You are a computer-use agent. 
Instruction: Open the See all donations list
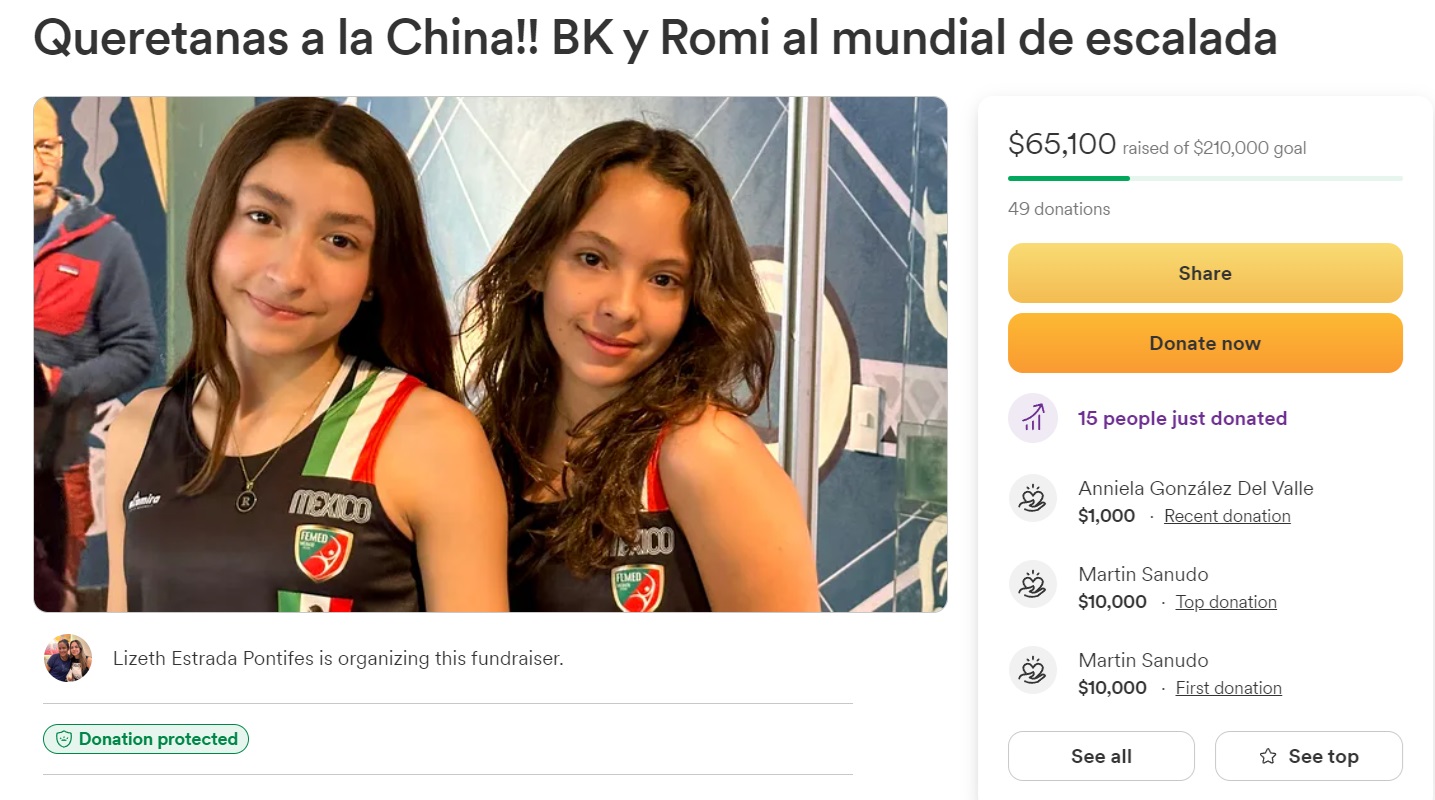[1101, 756]
